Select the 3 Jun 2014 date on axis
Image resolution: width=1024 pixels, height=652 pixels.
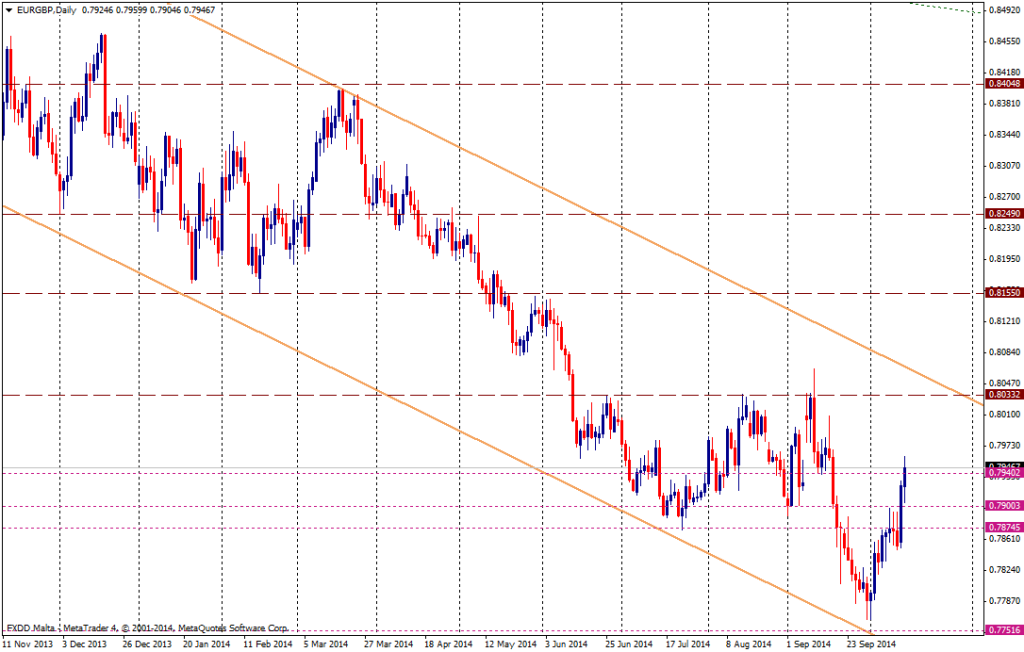[566, 645]
